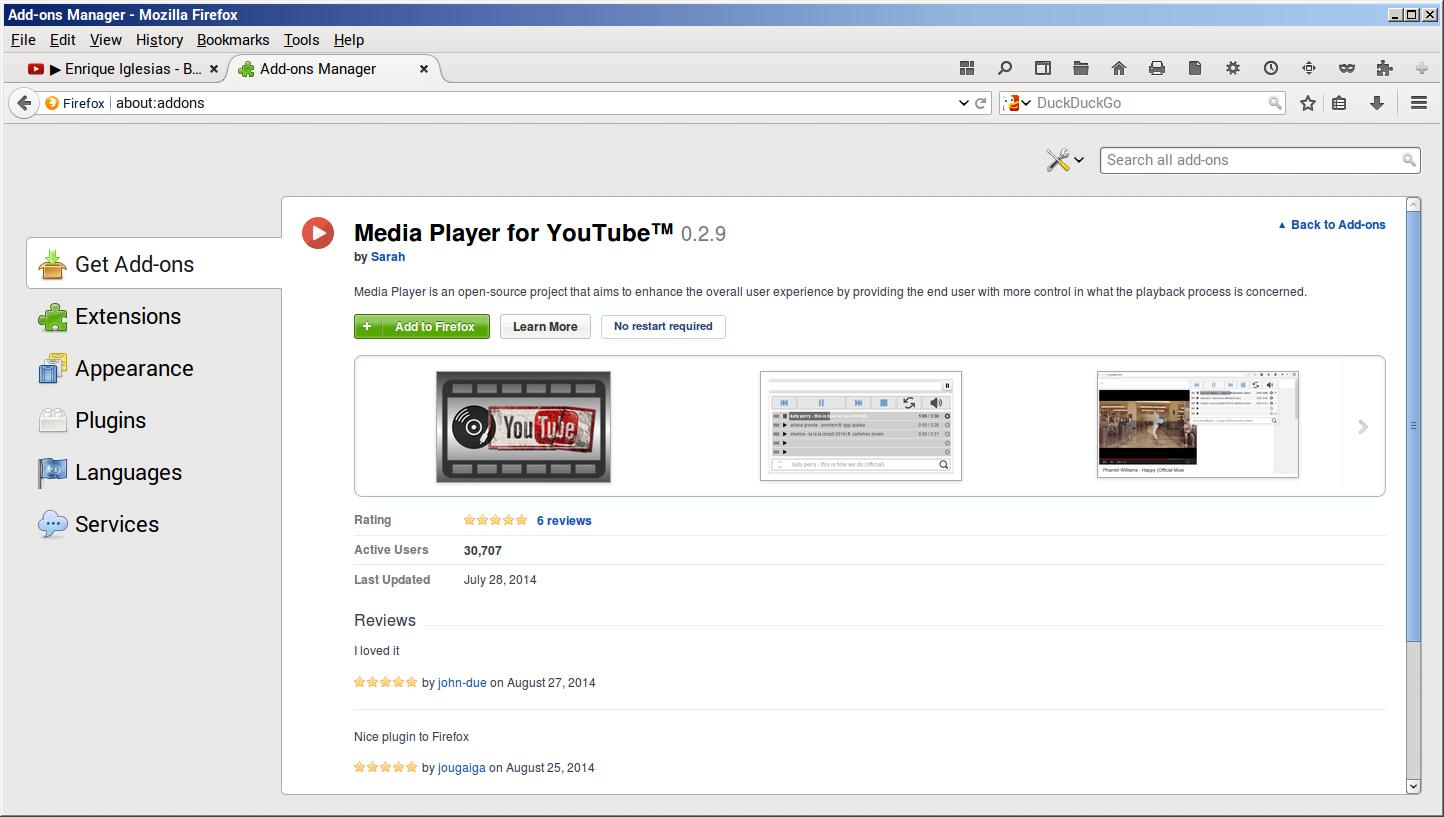This screenshot has width=1444, height=817.
Task: Bookmark this page with the star icon
Action: 1307,103
